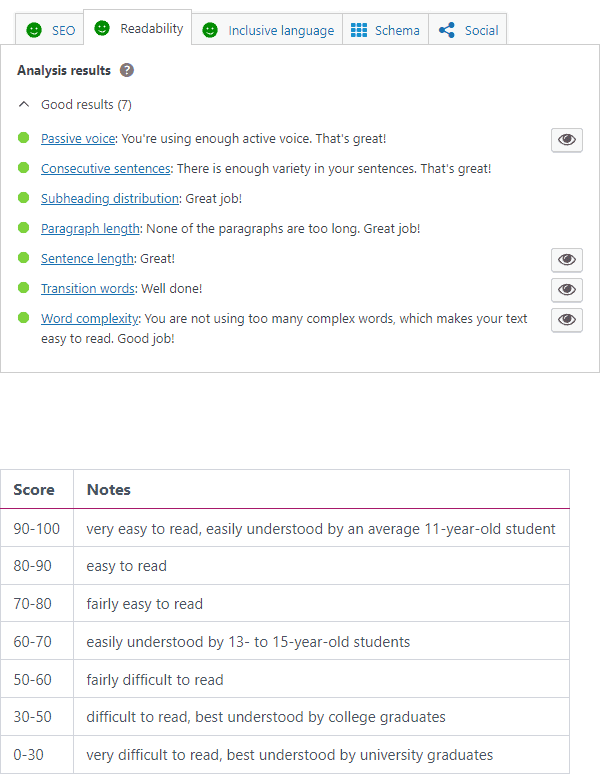Click the Social share icon

pyautogui.click(x=447, y=30)
